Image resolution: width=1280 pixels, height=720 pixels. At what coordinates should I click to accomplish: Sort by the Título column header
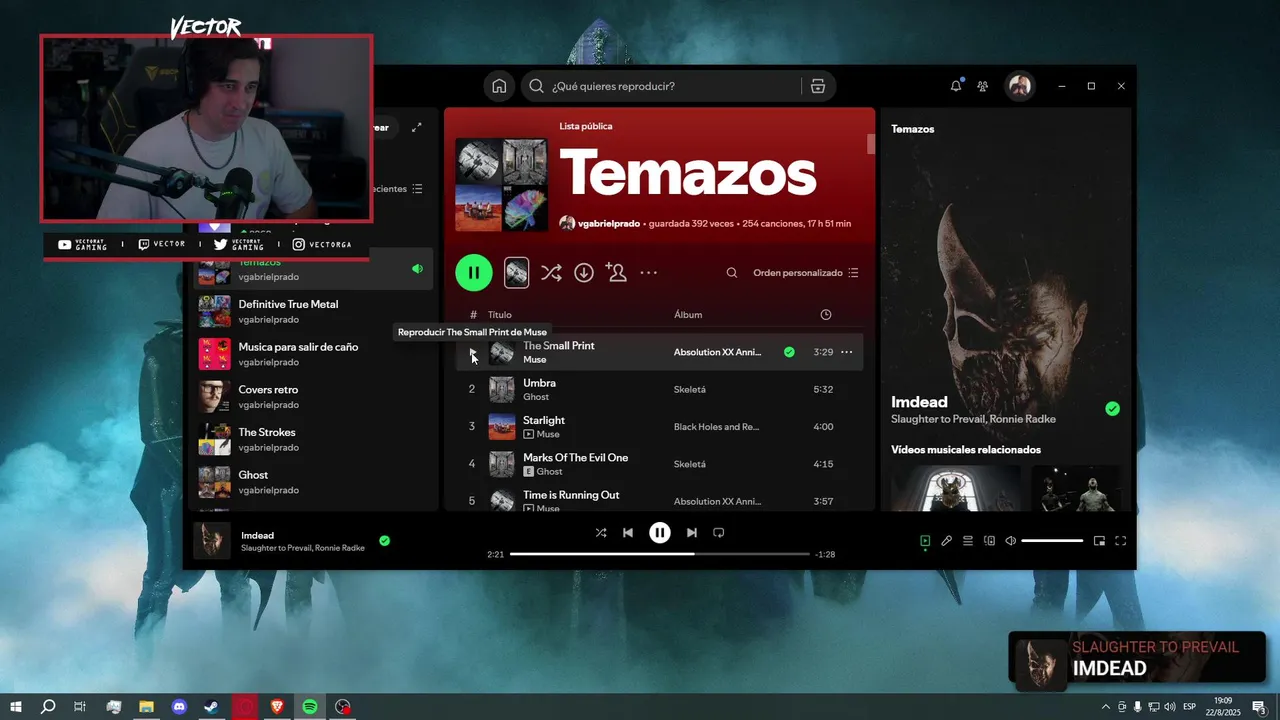499,315
